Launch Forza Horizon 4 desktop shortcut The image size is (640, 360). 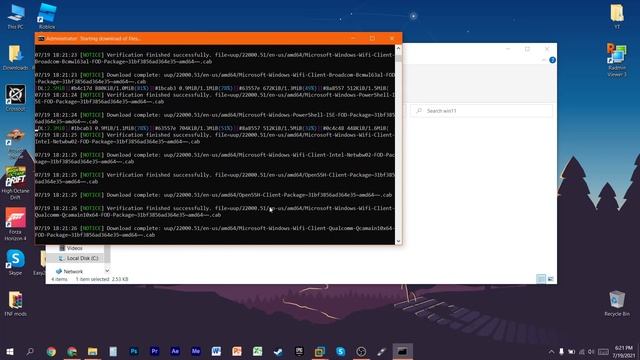tap(16, 224)
